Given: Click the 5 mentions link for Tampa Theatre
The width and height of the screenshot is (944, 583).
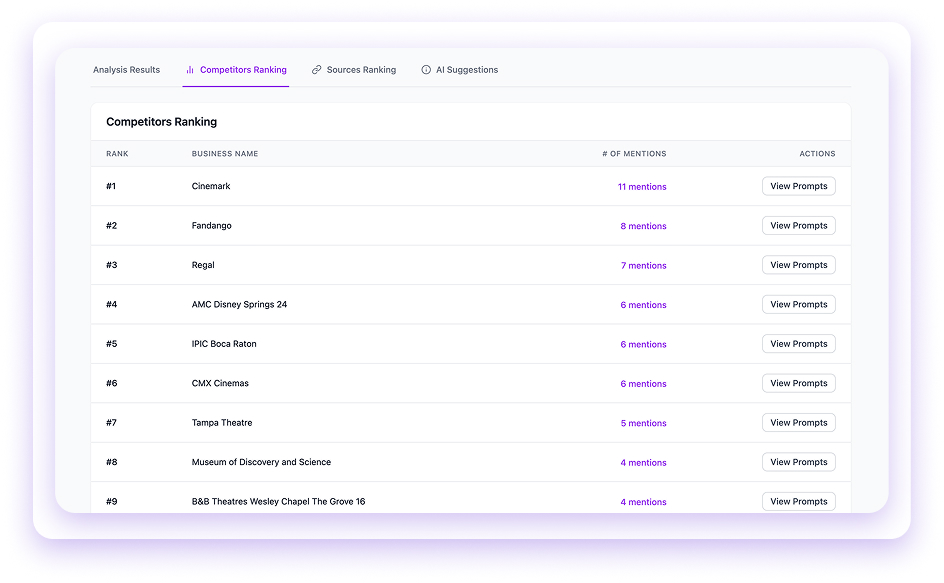Looking at the screenshot, I should click(643, 423).
